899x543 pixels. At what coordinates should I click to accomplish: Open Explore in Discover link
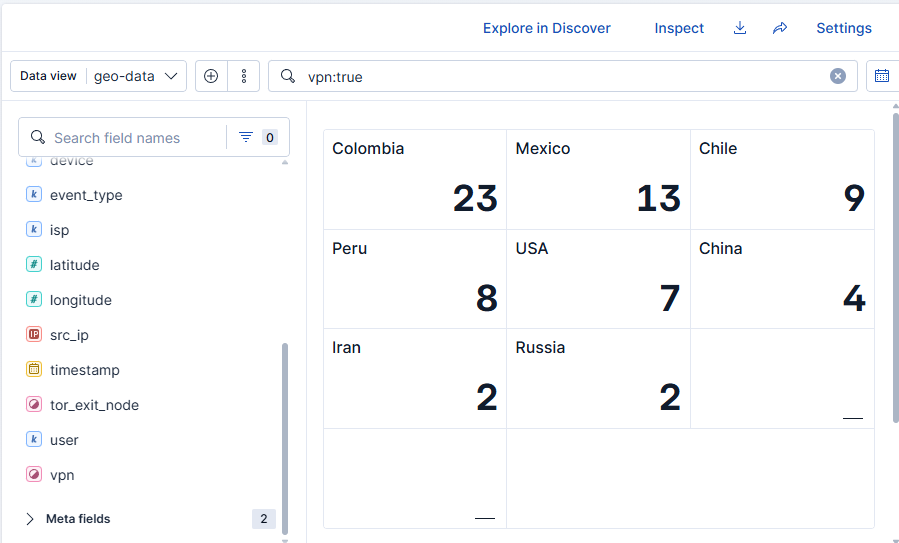click(546, 28)
